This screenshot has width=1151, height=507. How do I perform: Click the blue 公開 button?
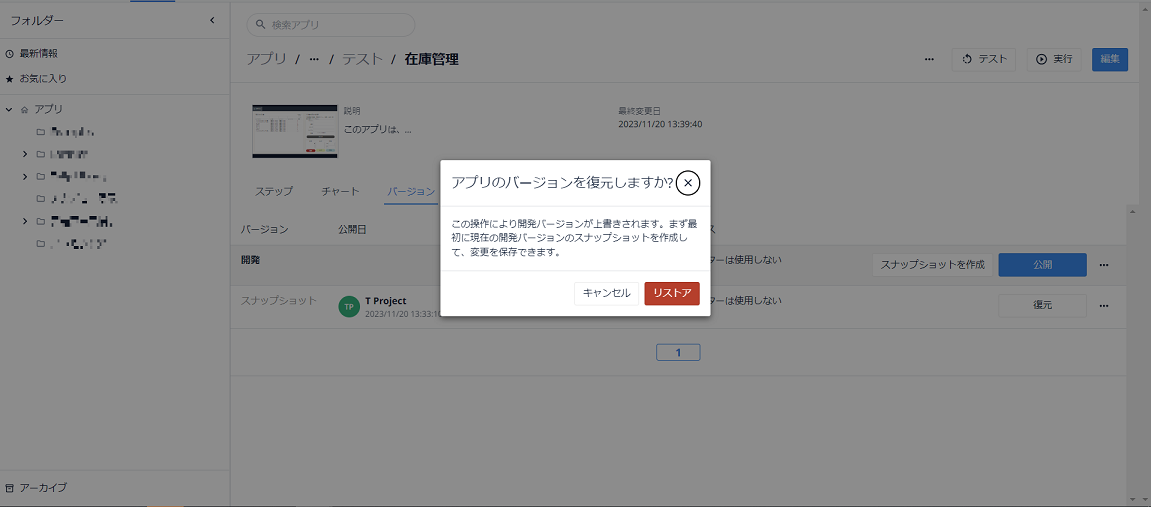coord(1042,265)
